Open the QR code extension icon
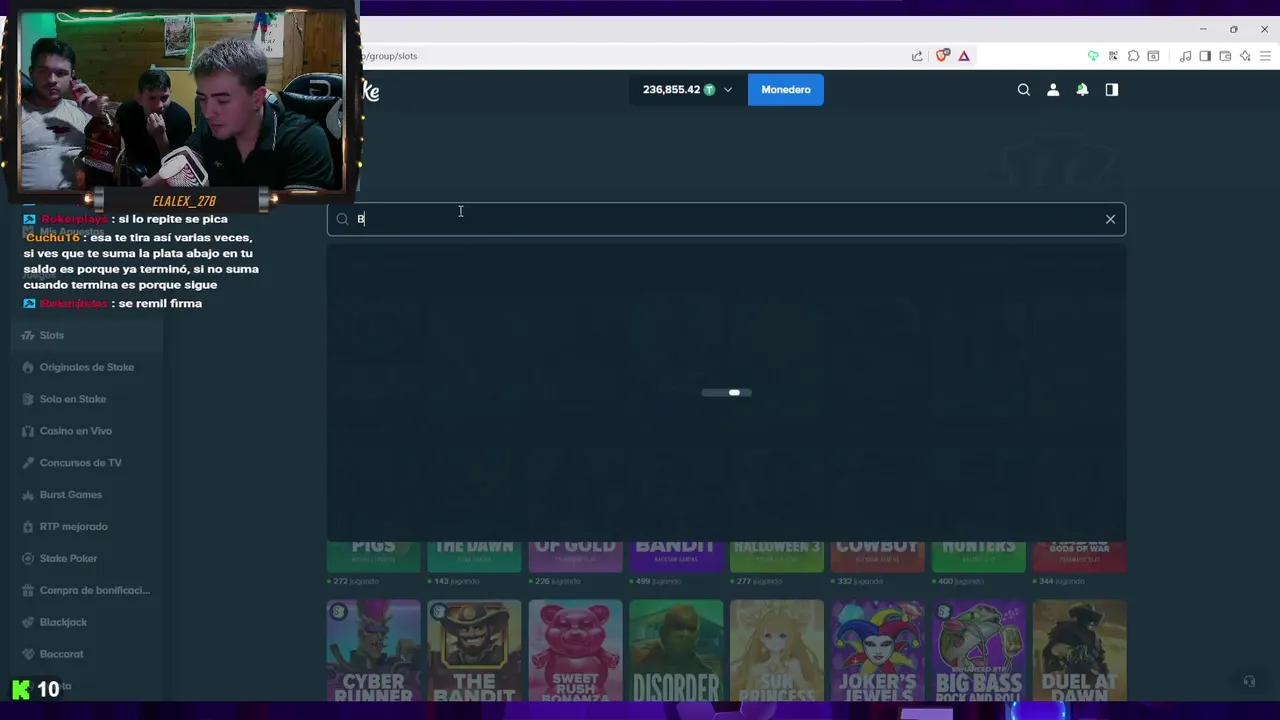The height and width of the screenshot is (720, 1280). tap(1113, 56)
